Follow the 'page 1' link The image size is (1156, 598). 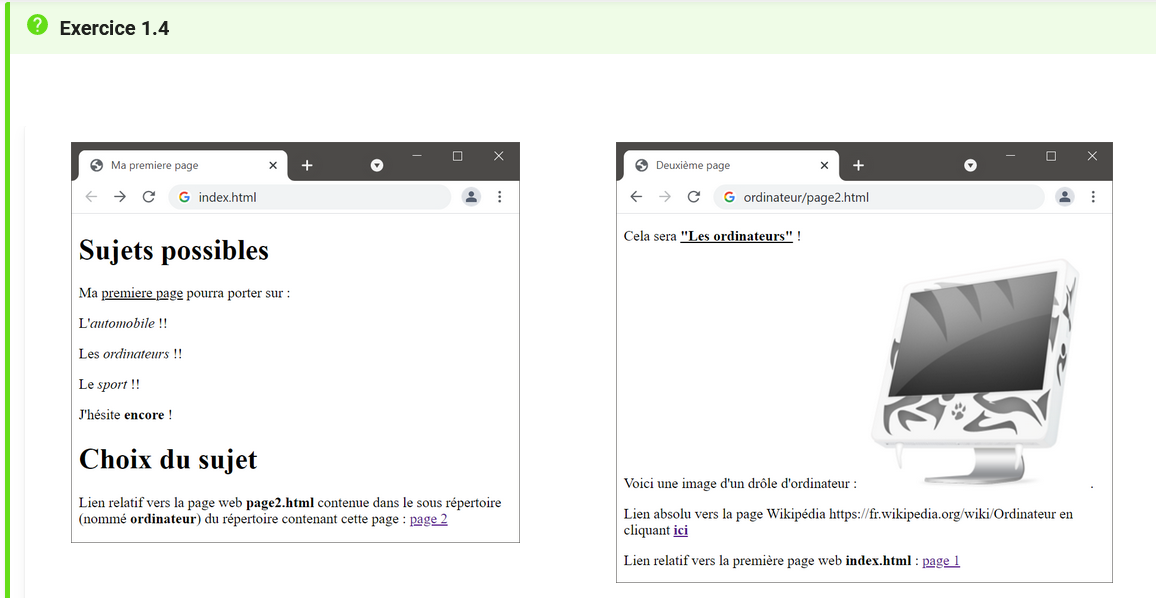pyautogui.click(x=940, y=561)
